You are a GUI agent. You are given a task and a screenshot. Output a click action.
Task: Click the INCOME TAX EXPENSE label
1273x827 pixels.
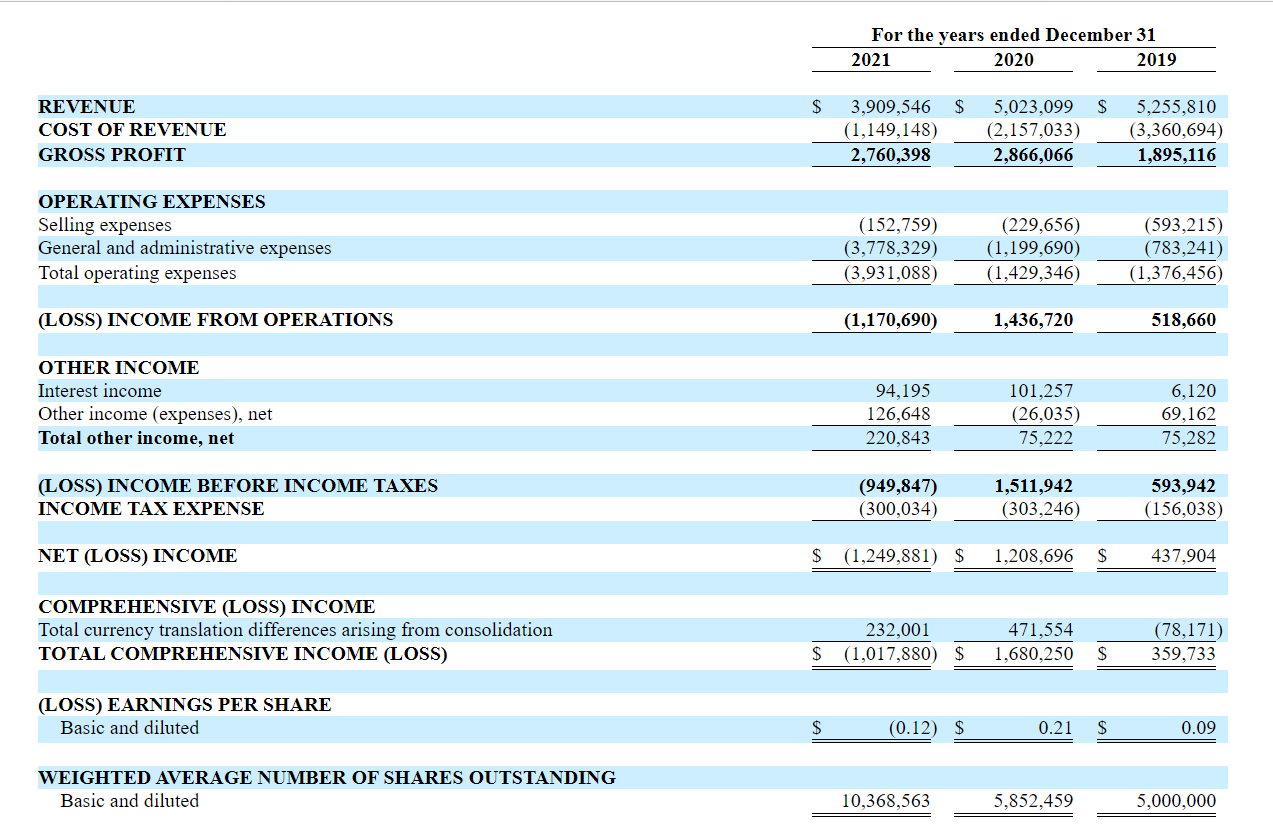pyautogui.click(x=151, y=509)
